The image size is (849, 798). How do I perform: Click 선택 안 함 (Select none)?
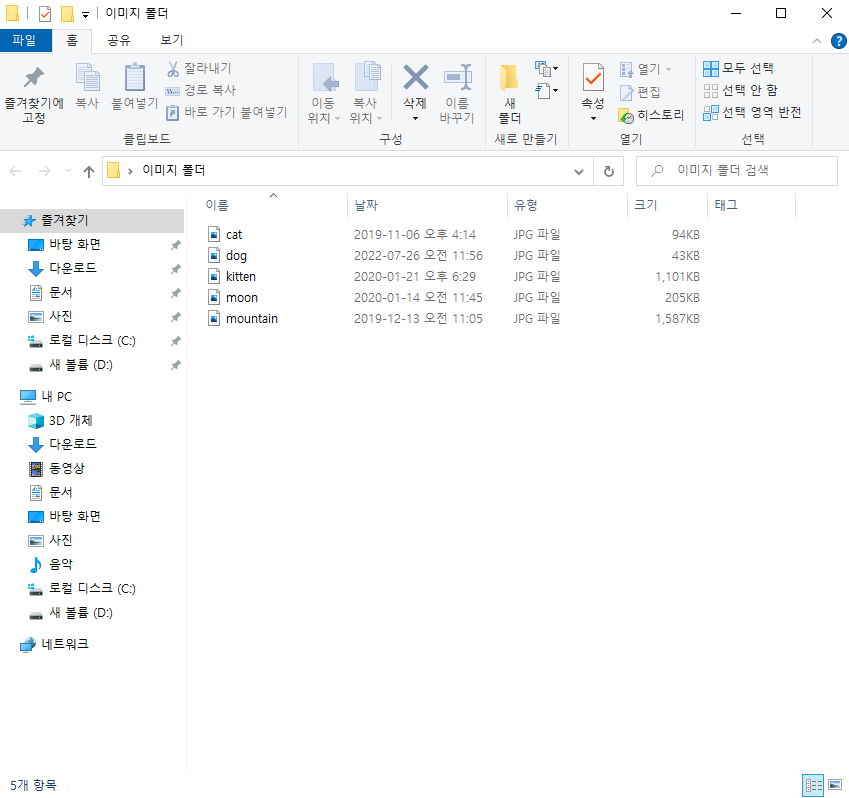(x=740, y=90)
